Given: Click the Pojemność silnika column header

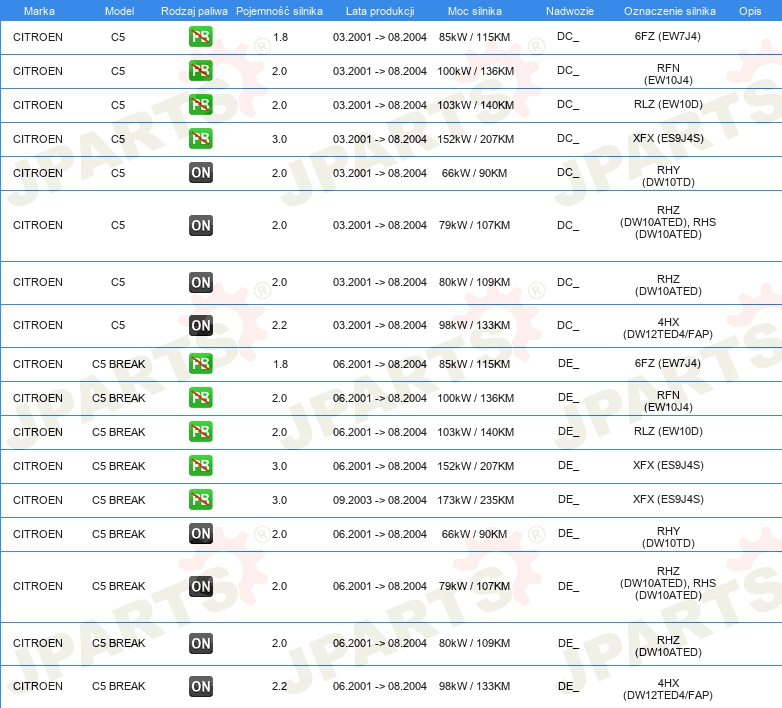Looking at the screenshot, I should coord(279,11).
